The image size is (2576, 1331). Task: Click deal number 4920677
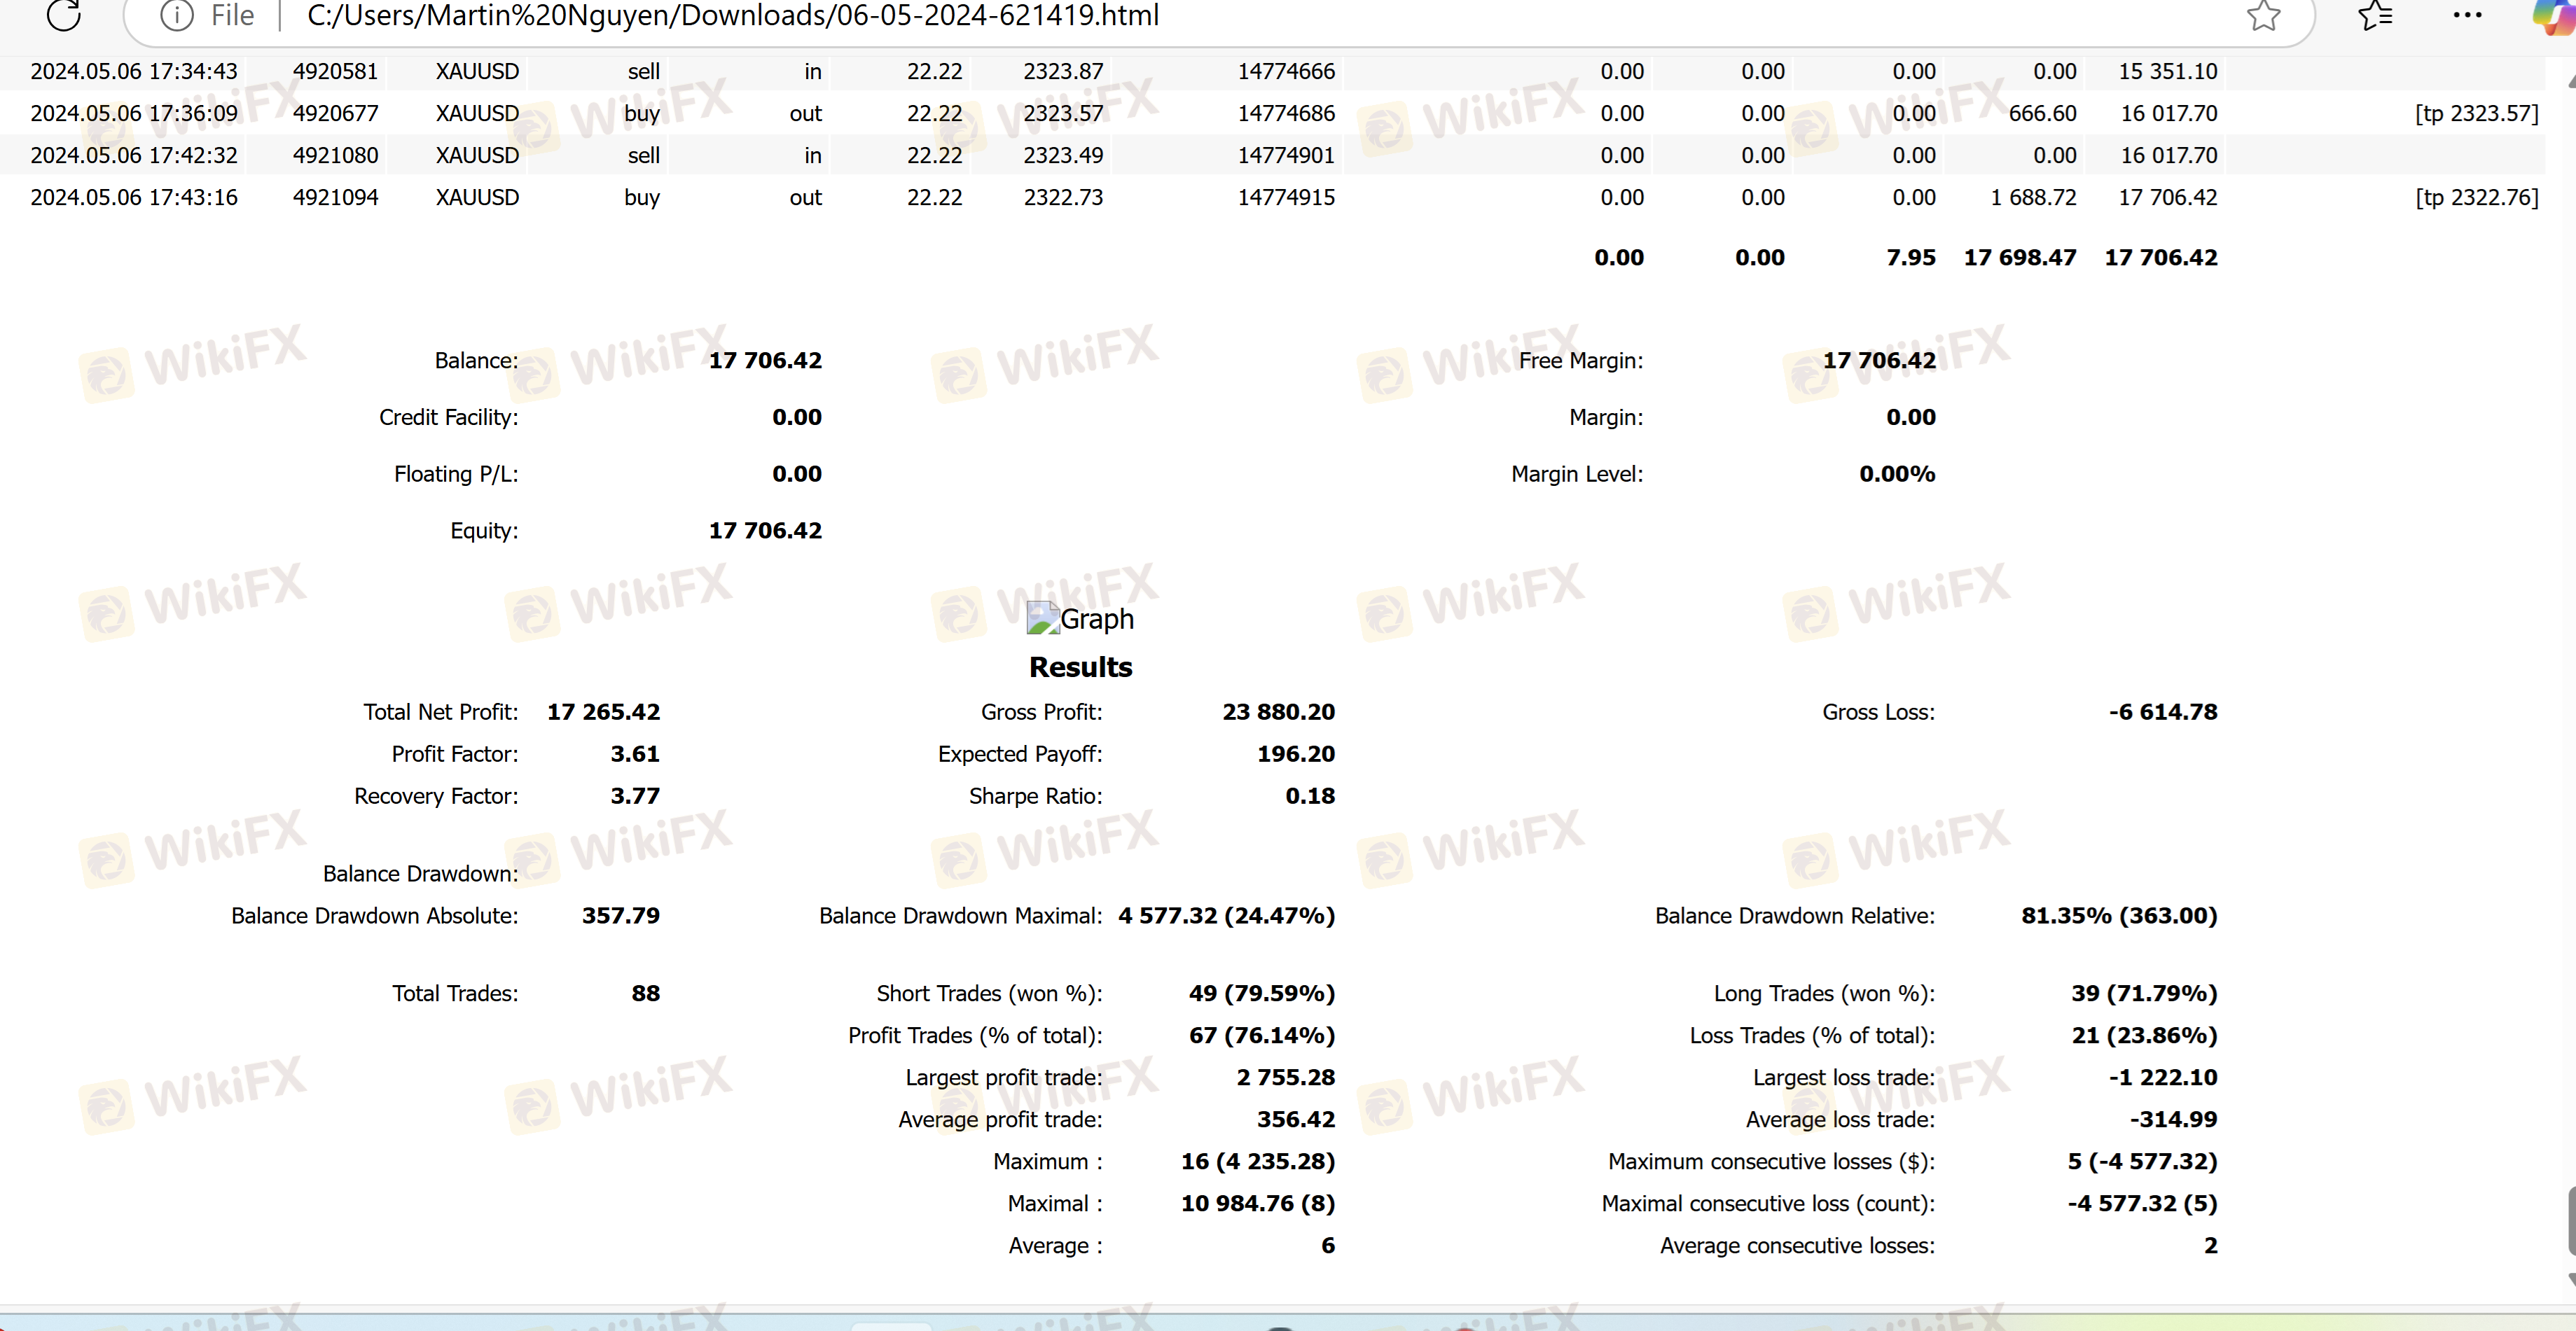pos(335,113)
